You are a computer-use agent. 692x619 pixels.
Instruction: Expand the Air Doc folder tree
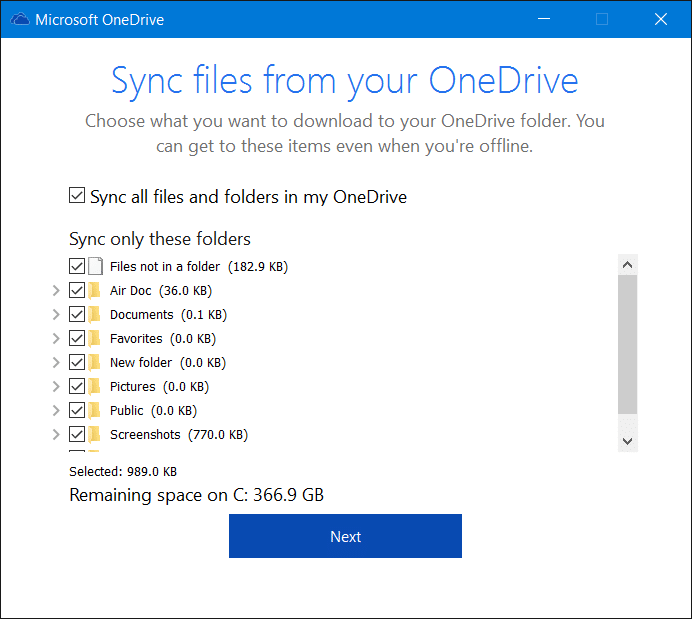(56, 290)
